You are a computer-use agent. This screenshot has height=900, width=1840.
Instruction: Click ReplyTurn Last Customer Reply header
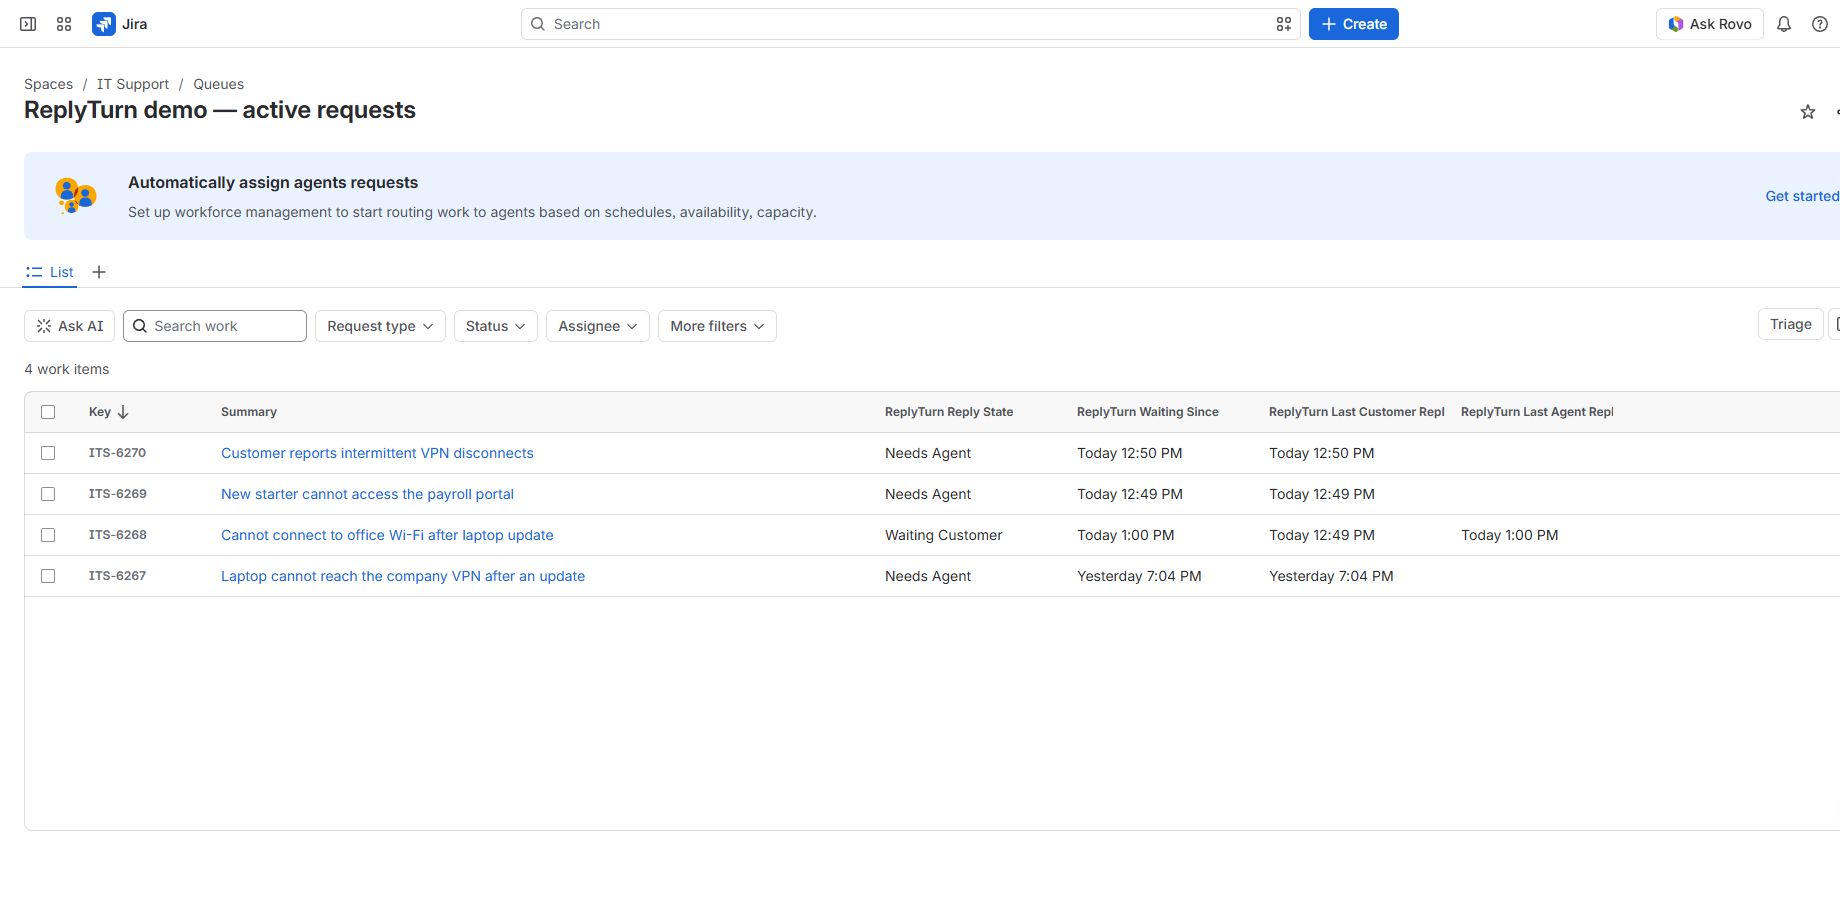1356,412
